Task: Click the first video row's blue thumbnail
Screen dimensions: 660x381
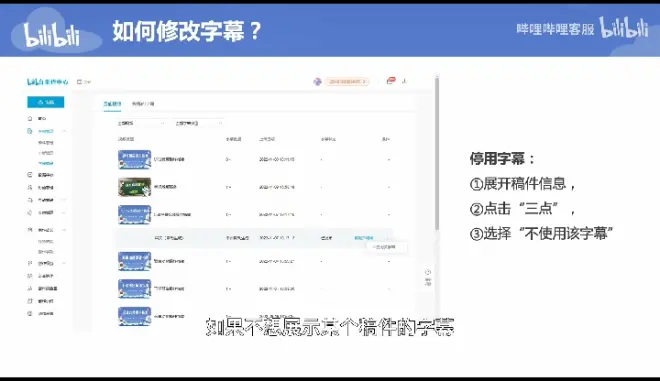Action: click(x=134, y=160)
